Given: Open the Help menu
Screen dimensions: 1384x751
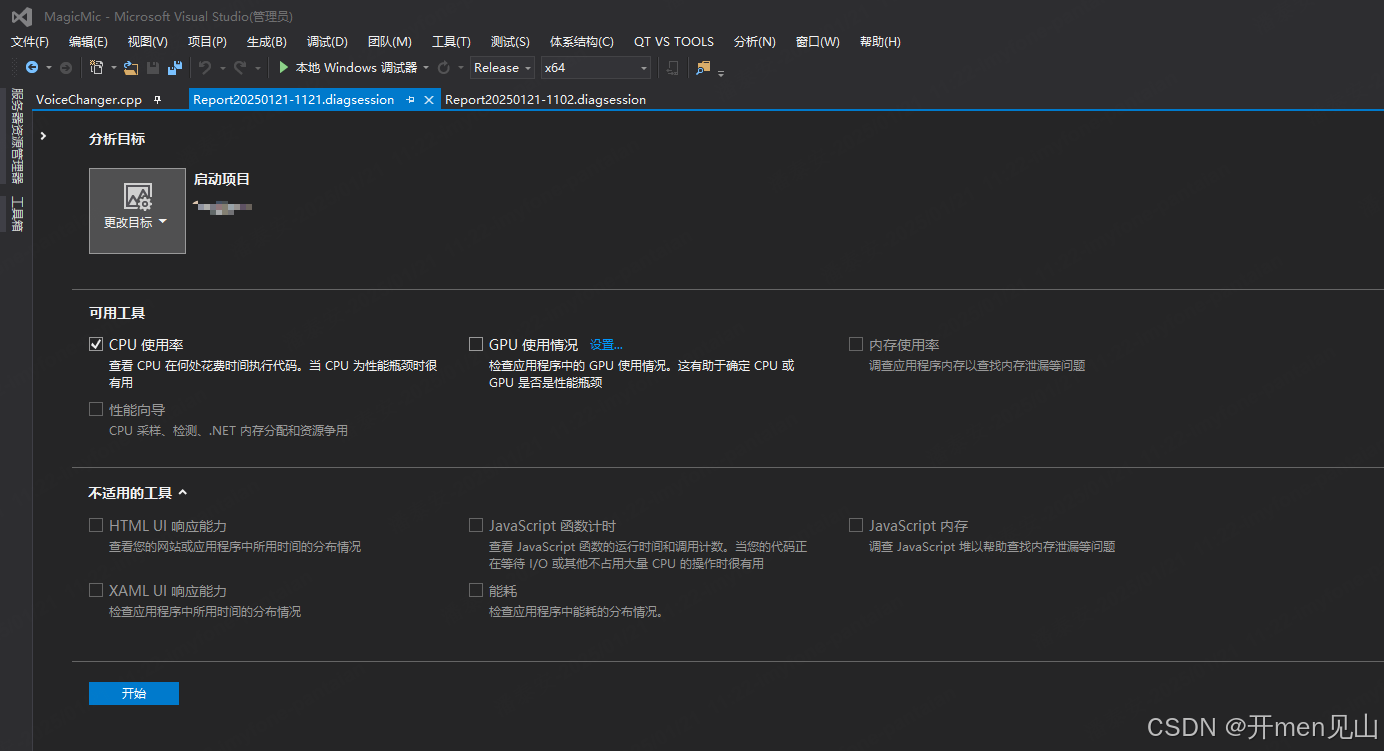Looking at the screenshot, I should [x=880, y=42].
